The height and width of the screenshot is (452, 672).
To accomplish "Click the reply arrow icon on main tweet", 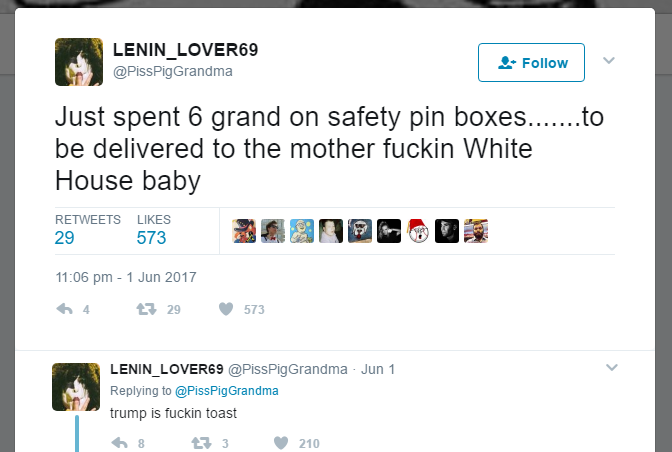I will pyautogui.click(x=65, y=309).
